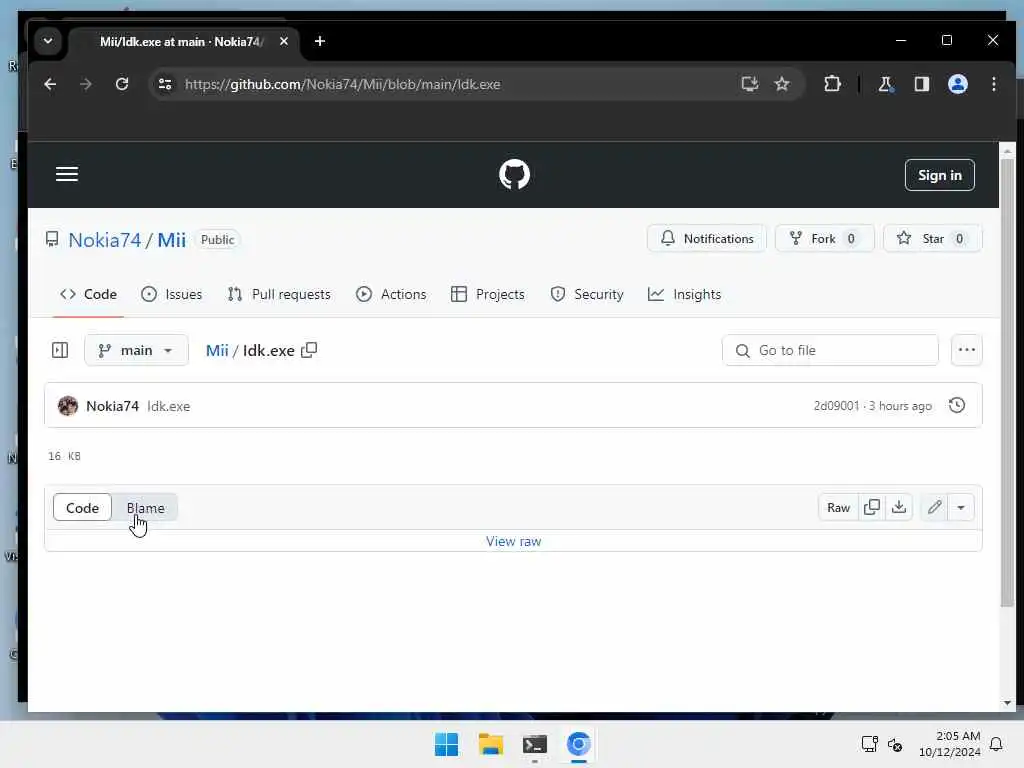1024x768 pixels.
Task: Open the taskbar clock and date
Action: 950,744
